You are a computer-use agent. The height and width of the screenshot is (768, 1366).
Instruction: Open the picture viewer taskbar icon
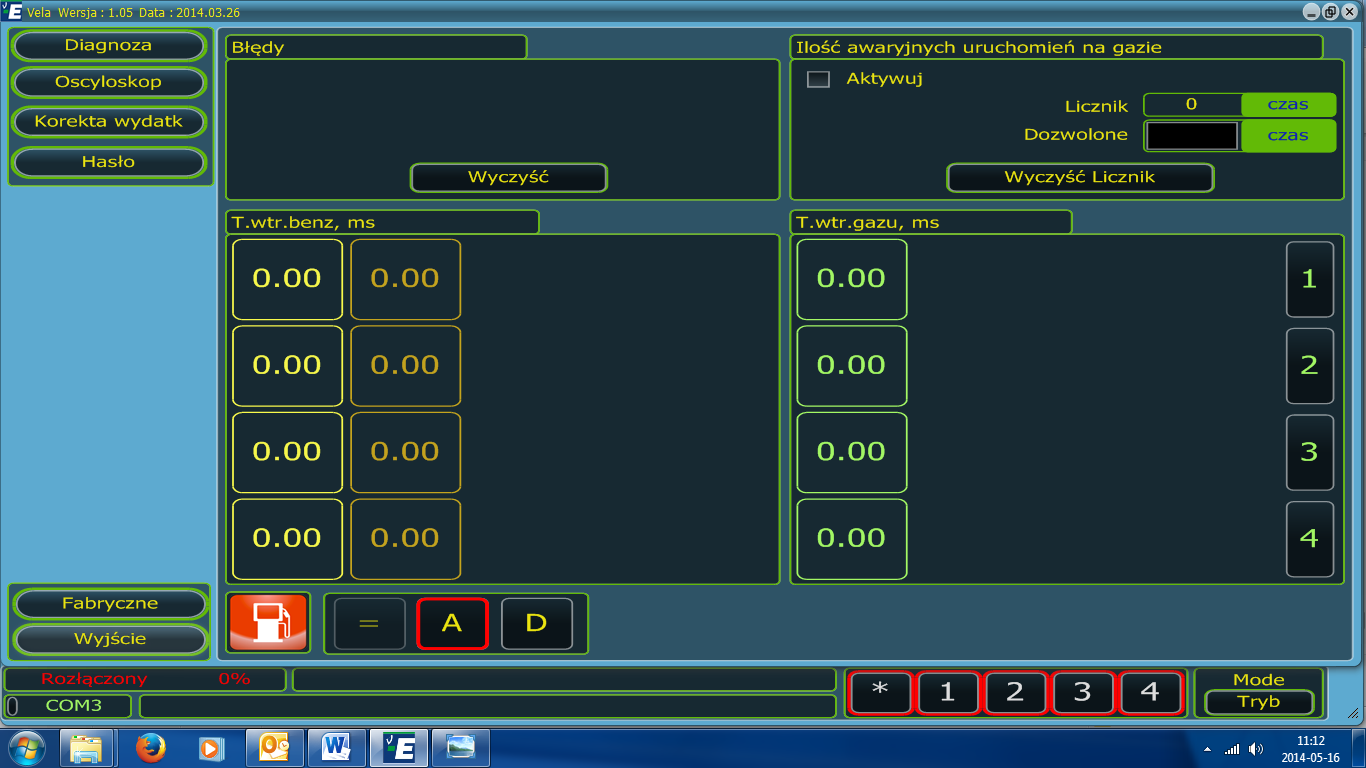462,747
